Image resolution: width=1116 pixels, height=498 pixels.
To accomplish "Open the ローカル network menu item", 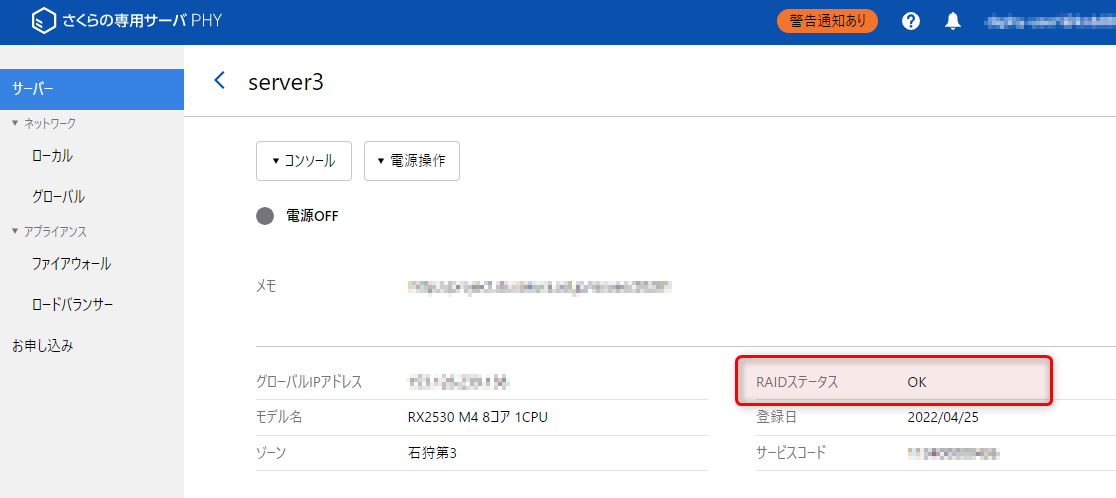I will [x=52, y=156].
